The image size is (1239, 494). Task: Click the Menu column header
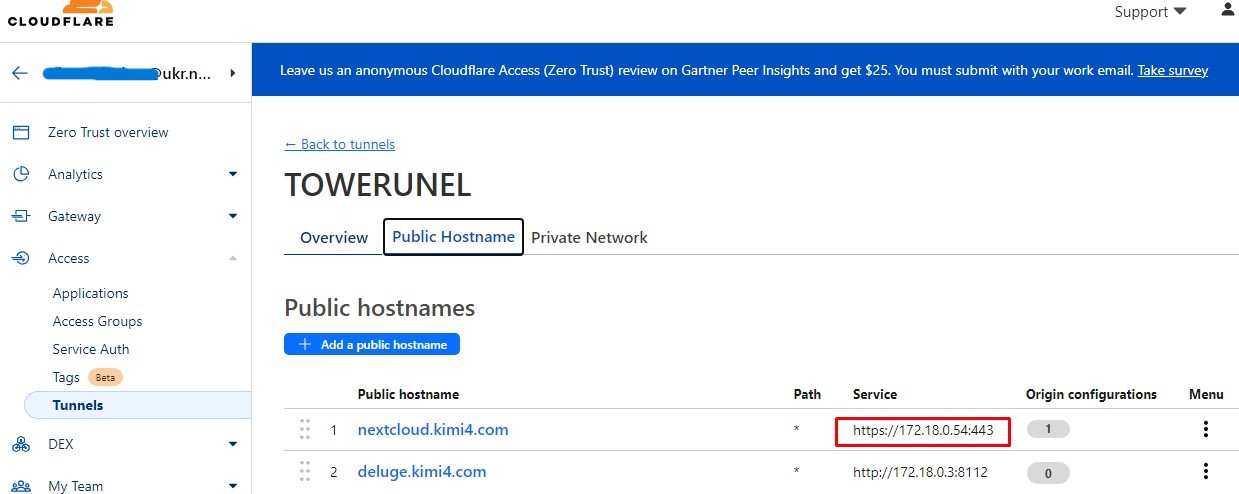click(1206, 394)
